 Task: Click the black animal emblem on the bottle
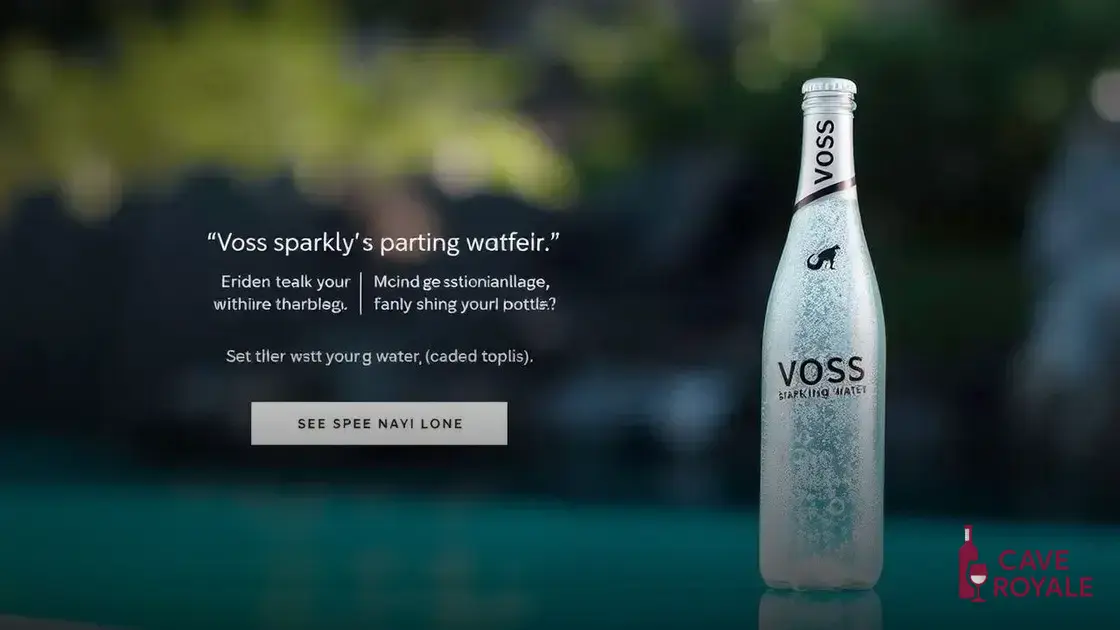824,258
